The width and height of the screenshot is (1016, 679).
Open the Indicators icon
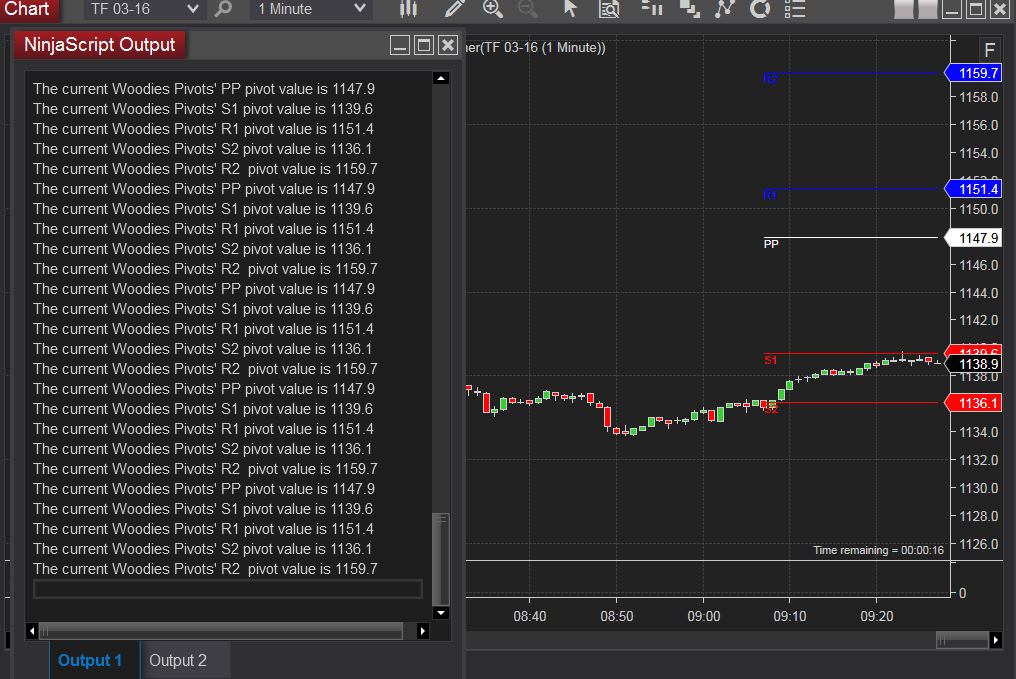tap(725, 8)
